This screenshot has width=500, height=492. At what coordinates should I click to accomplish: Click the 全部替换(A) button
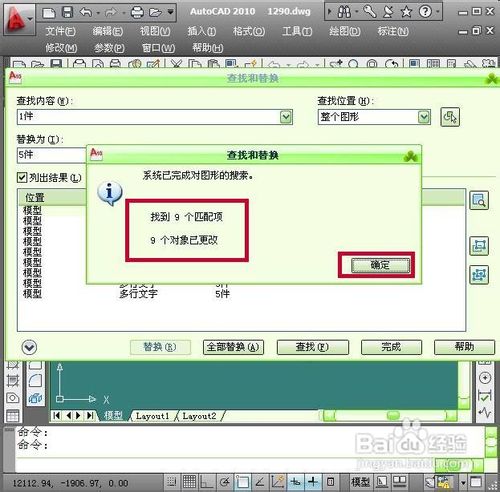point(233,347)
